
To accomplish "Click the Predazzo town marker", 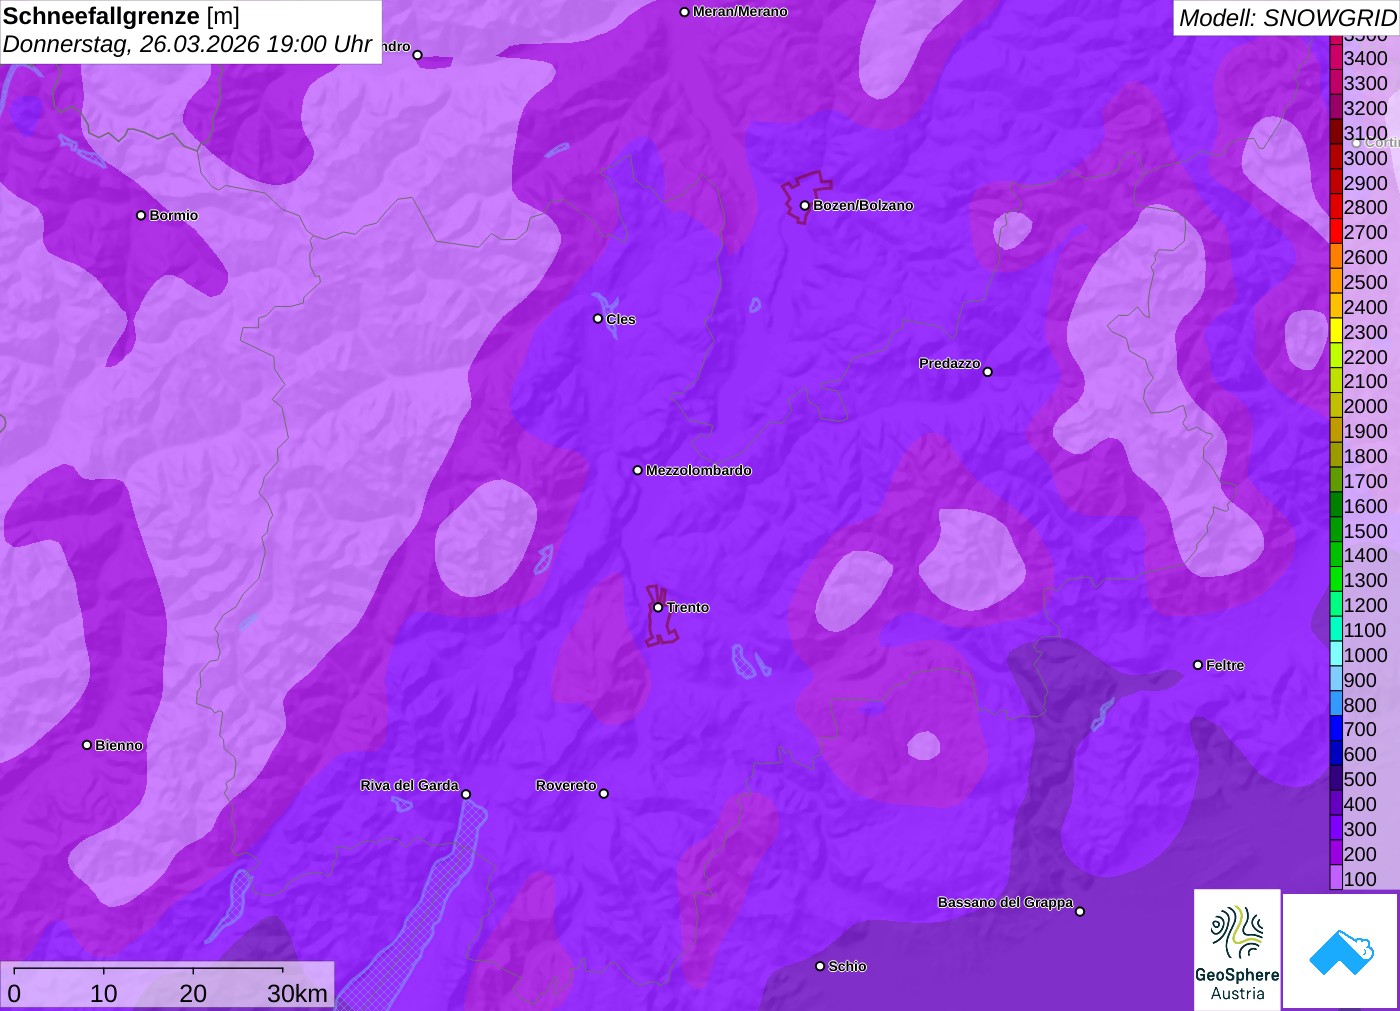I will [x=988, y=372].
